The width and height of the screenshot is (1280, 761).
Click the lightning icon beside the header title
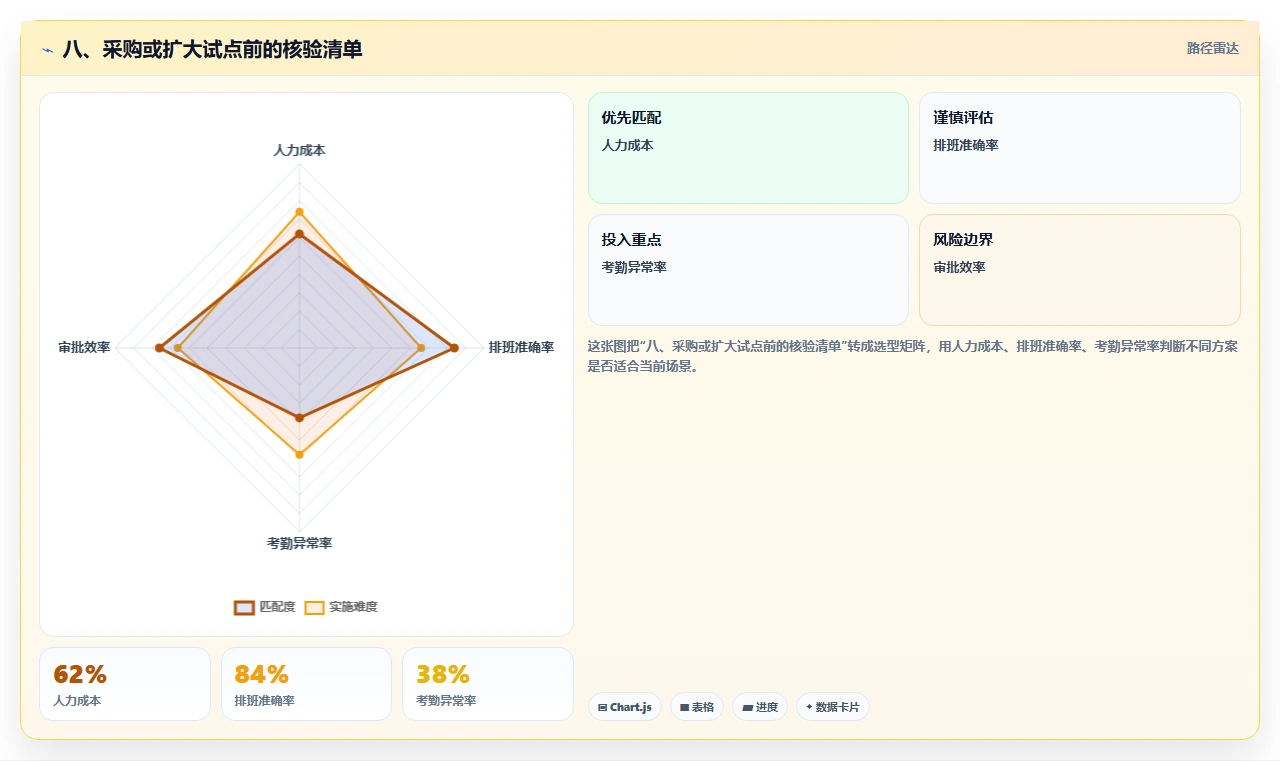(48, 50)
